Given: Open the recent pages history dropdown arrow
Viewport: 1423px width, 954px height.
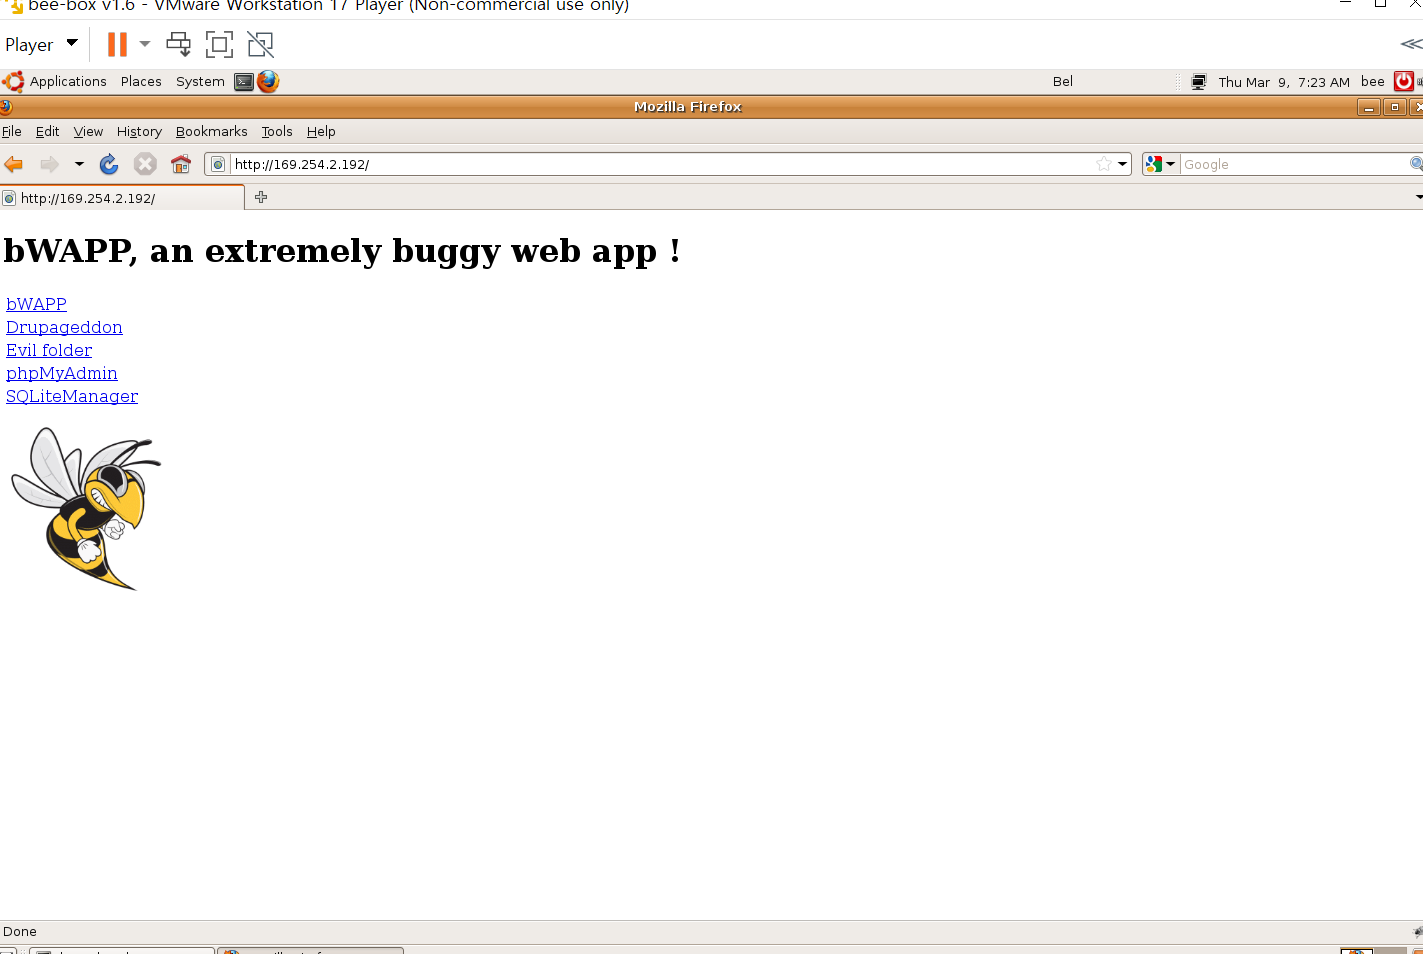Looking at the screenshot, I should 79,164.
